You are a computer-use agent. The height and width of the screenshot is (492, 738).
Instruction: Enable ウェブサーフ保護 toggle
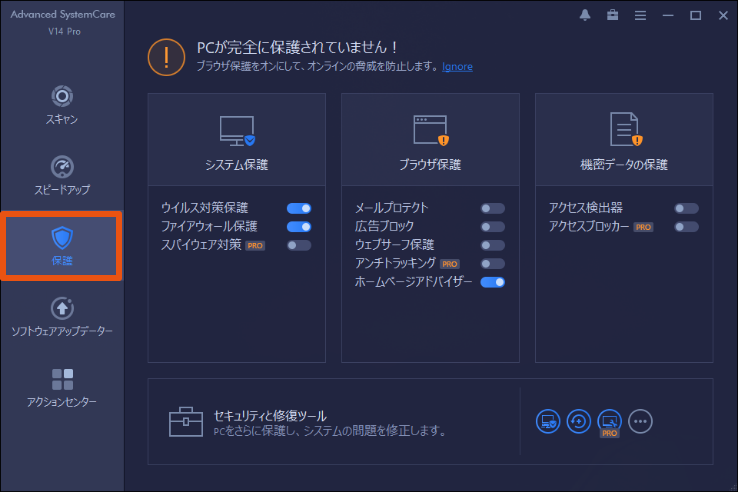[x=493, y=245]
